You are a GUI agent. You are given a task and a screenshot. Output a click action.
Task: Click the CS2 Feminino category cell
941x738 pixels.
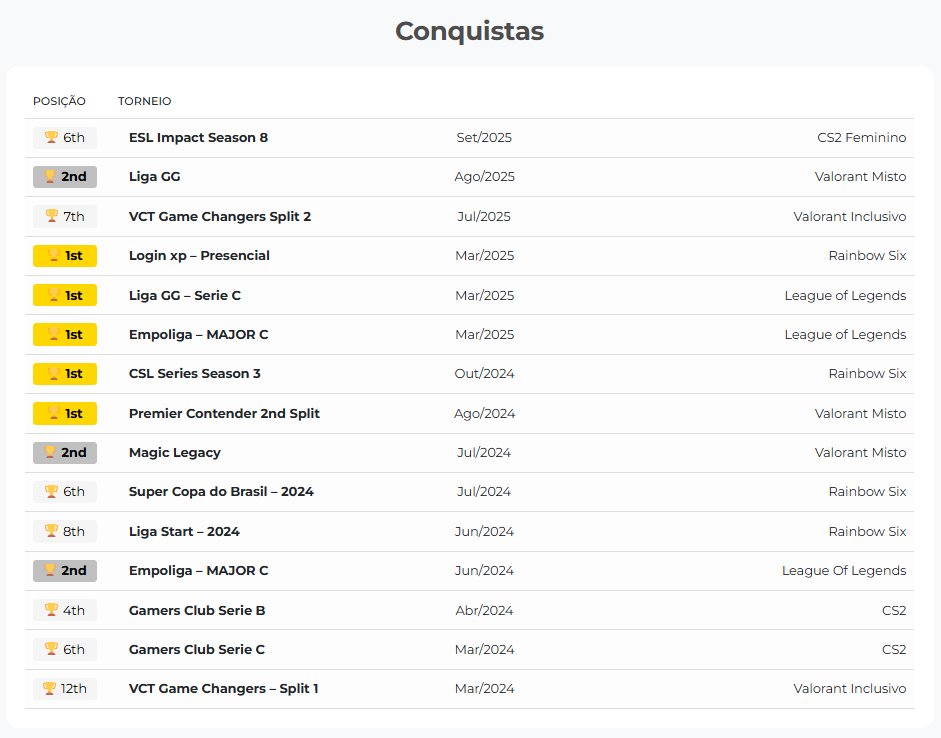coord(862,137)
